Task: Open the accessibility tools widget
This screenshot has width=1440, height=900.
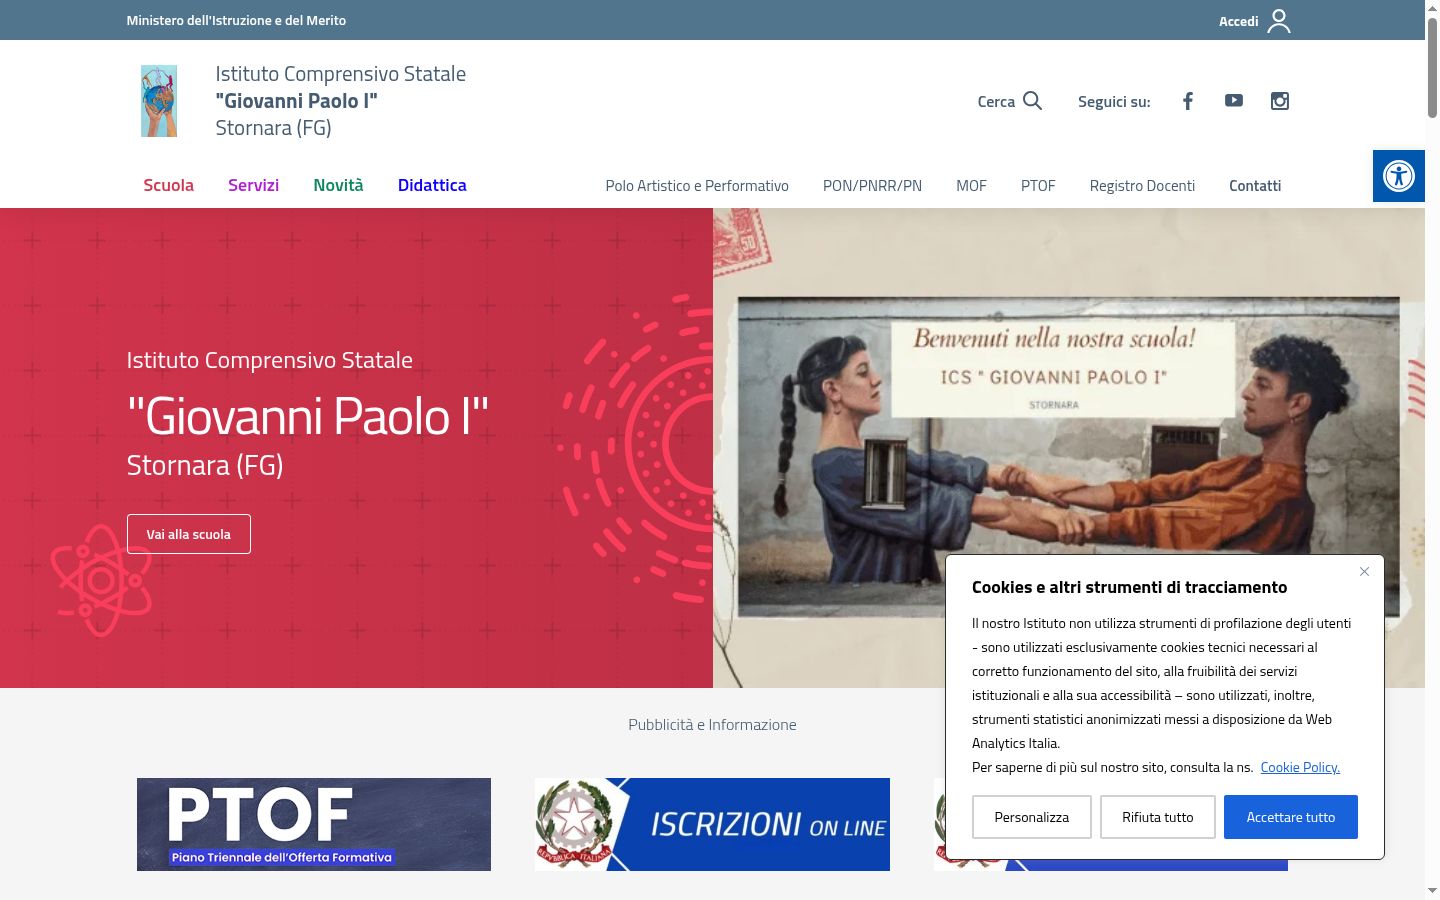Action: click(1399, 176)
